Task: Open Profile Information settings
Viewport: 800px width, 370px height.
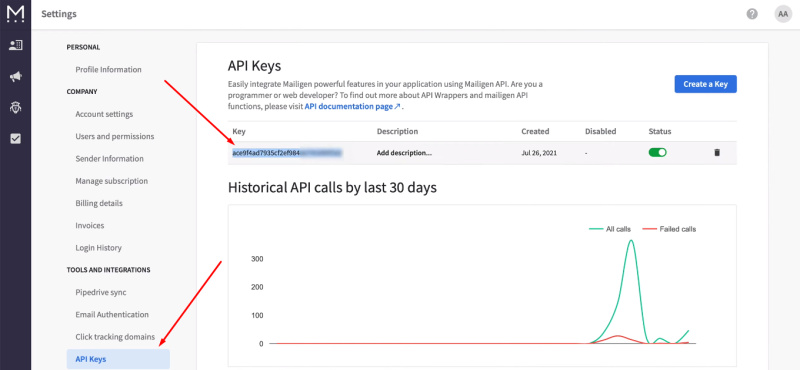Action: click(108, 69)
